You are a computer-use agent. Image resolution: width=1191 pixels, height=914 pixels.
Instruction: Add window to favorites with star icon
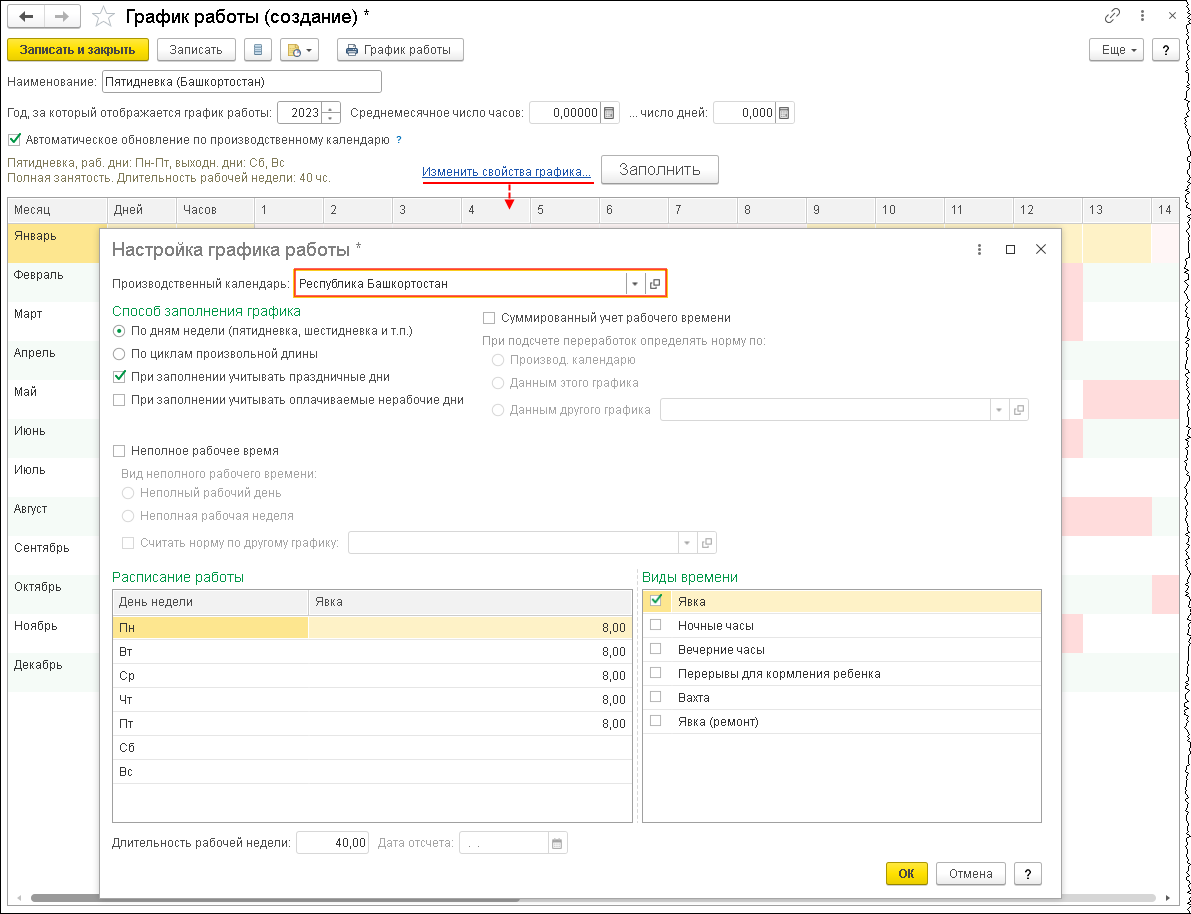pyautogui.click(x=105, y=16)
